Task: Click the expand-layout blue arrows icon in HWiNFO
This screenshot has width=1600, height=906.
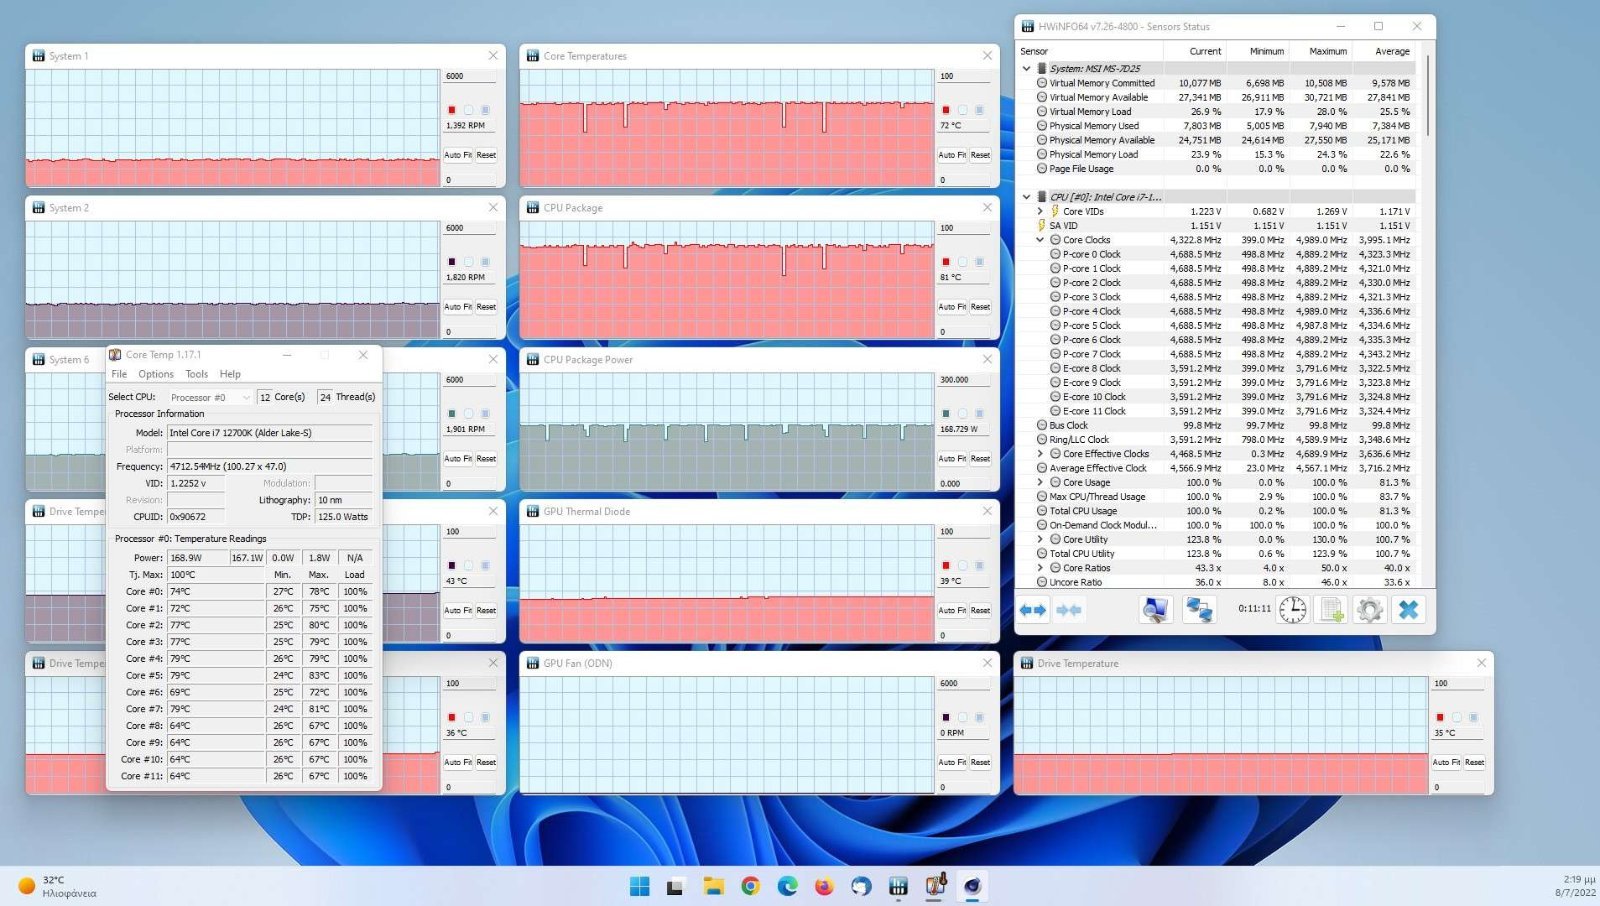Action: (1033, 610)
